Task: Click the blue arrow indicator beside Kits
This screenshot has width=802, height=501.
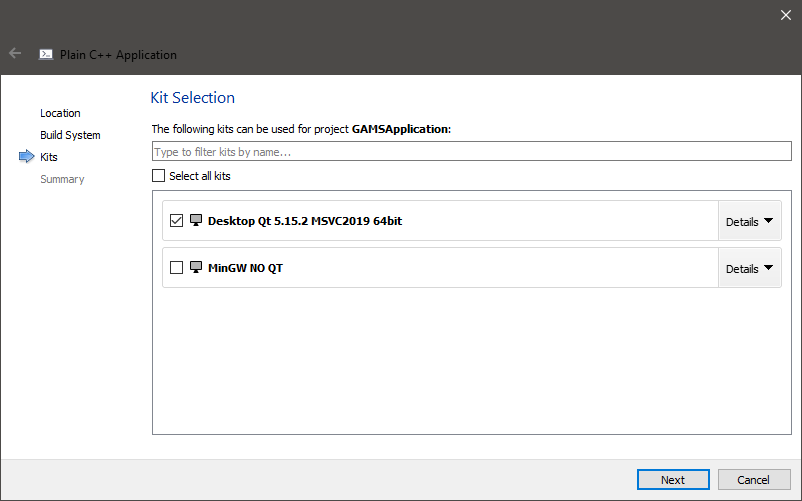Action: point(26,157)
